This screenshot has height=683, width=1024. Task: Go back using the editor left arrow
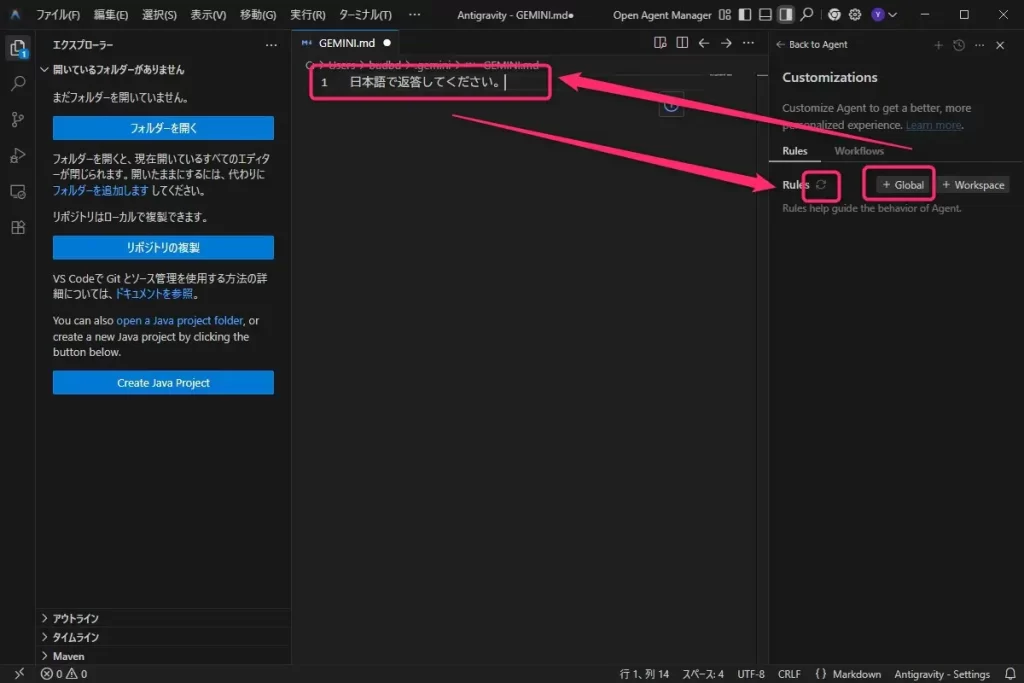[704, 43]
